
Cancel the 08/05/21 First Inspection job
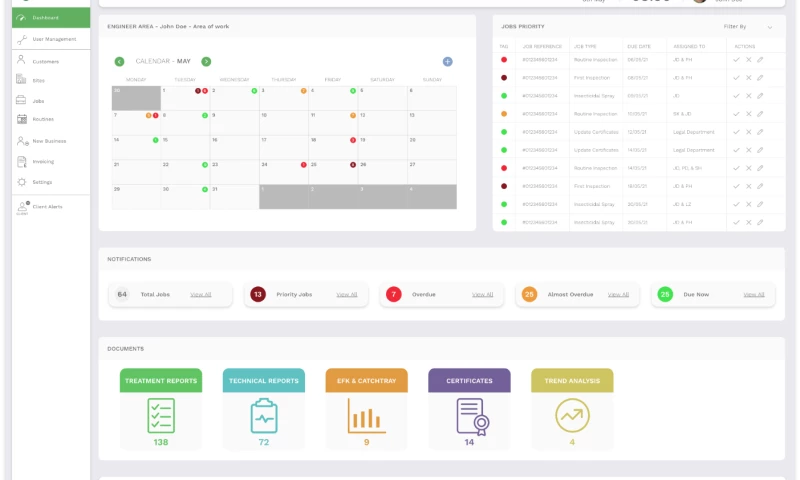point(748,78)
